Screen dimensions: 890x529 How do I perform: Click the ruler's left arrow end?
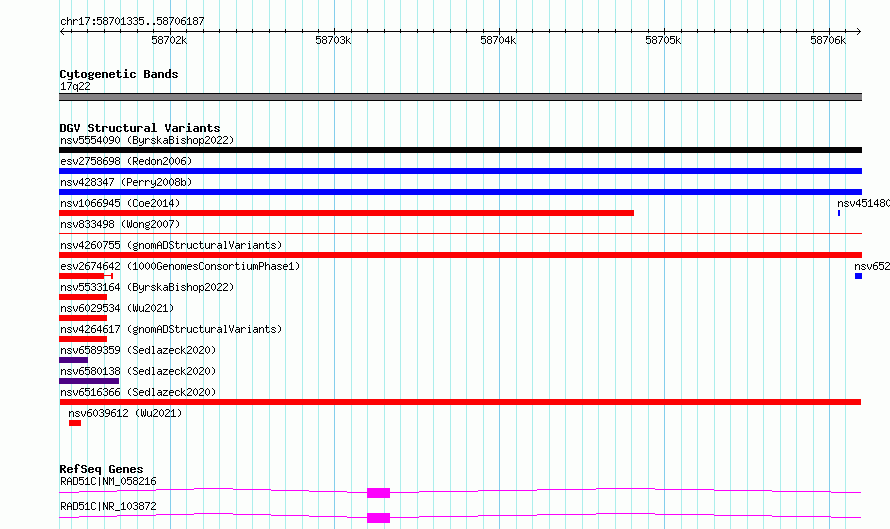click(62, 32)
